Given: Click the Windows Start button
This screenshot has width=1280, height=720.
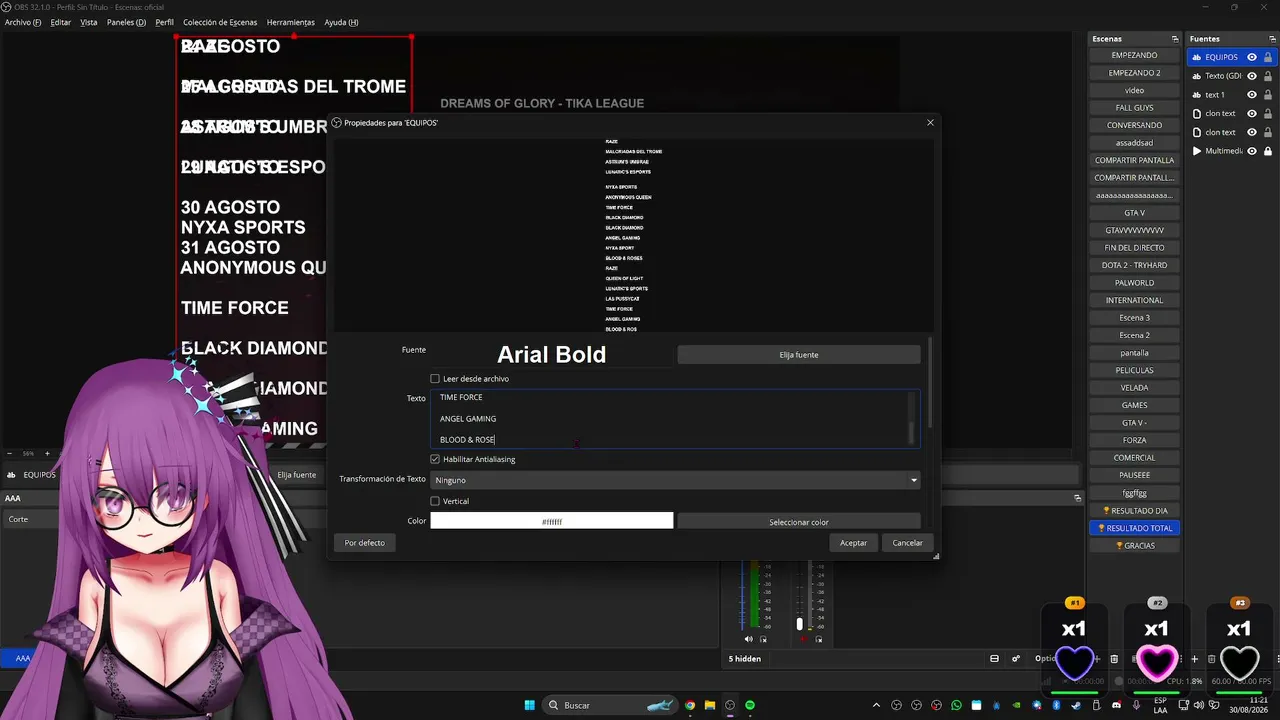Looking at the screenshot, I should point(529,705).
